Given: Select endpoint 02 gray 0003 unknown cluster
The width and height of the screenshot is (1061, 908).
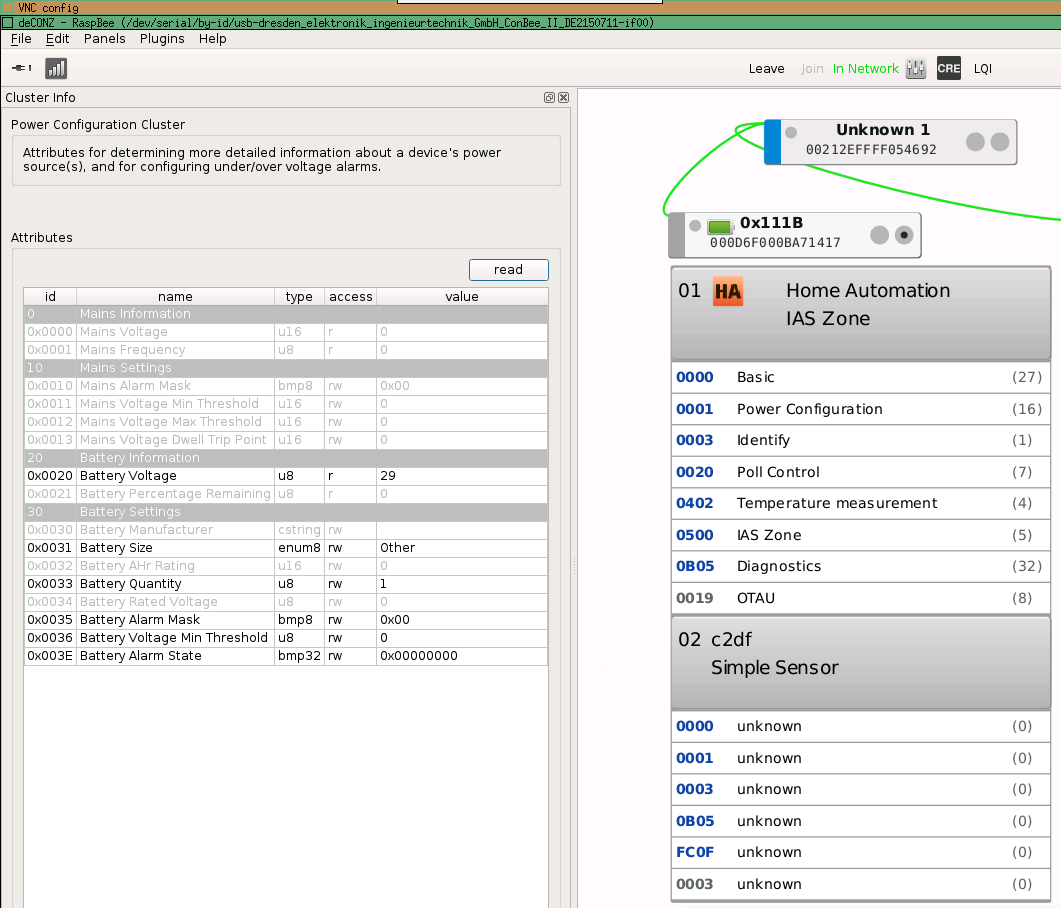Looking at the screenshot, I should [x=861, y=884].
